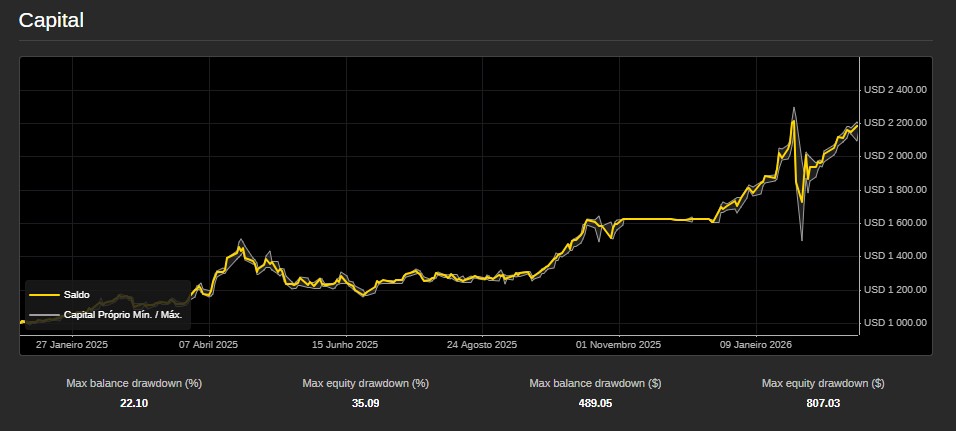The width and height of the screenshot is (956, 431).
Task: Toggle Capital Próprio Mín. / Máx. legend entry
Action: pyautogui.click(x=122, y=315)
